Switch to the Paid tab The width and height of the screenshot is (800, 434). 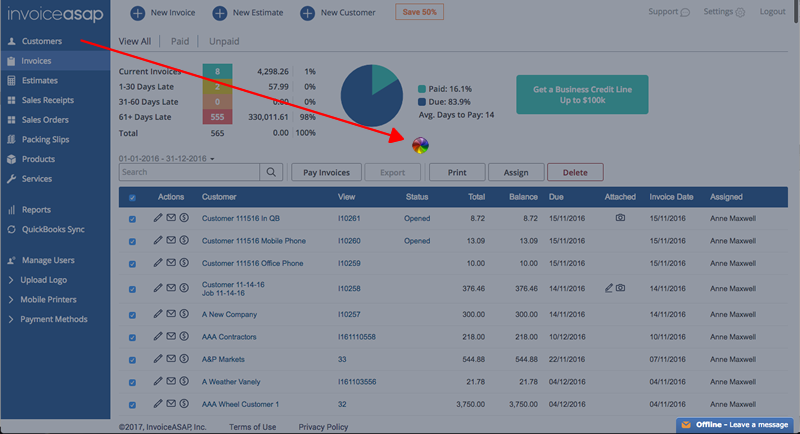click(180, 42)
